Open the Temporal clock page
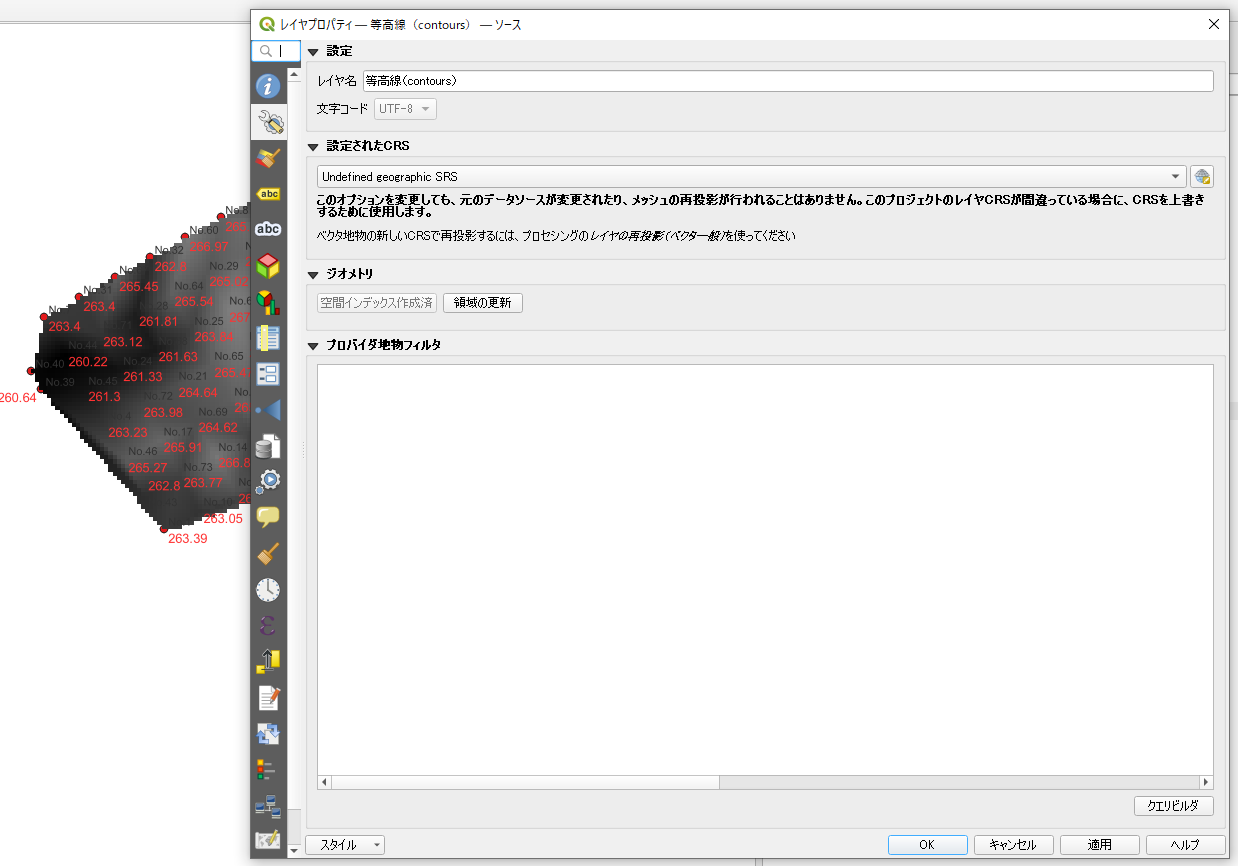The image size is (1238, 866). pyautogui.click(x=268, y=590)
